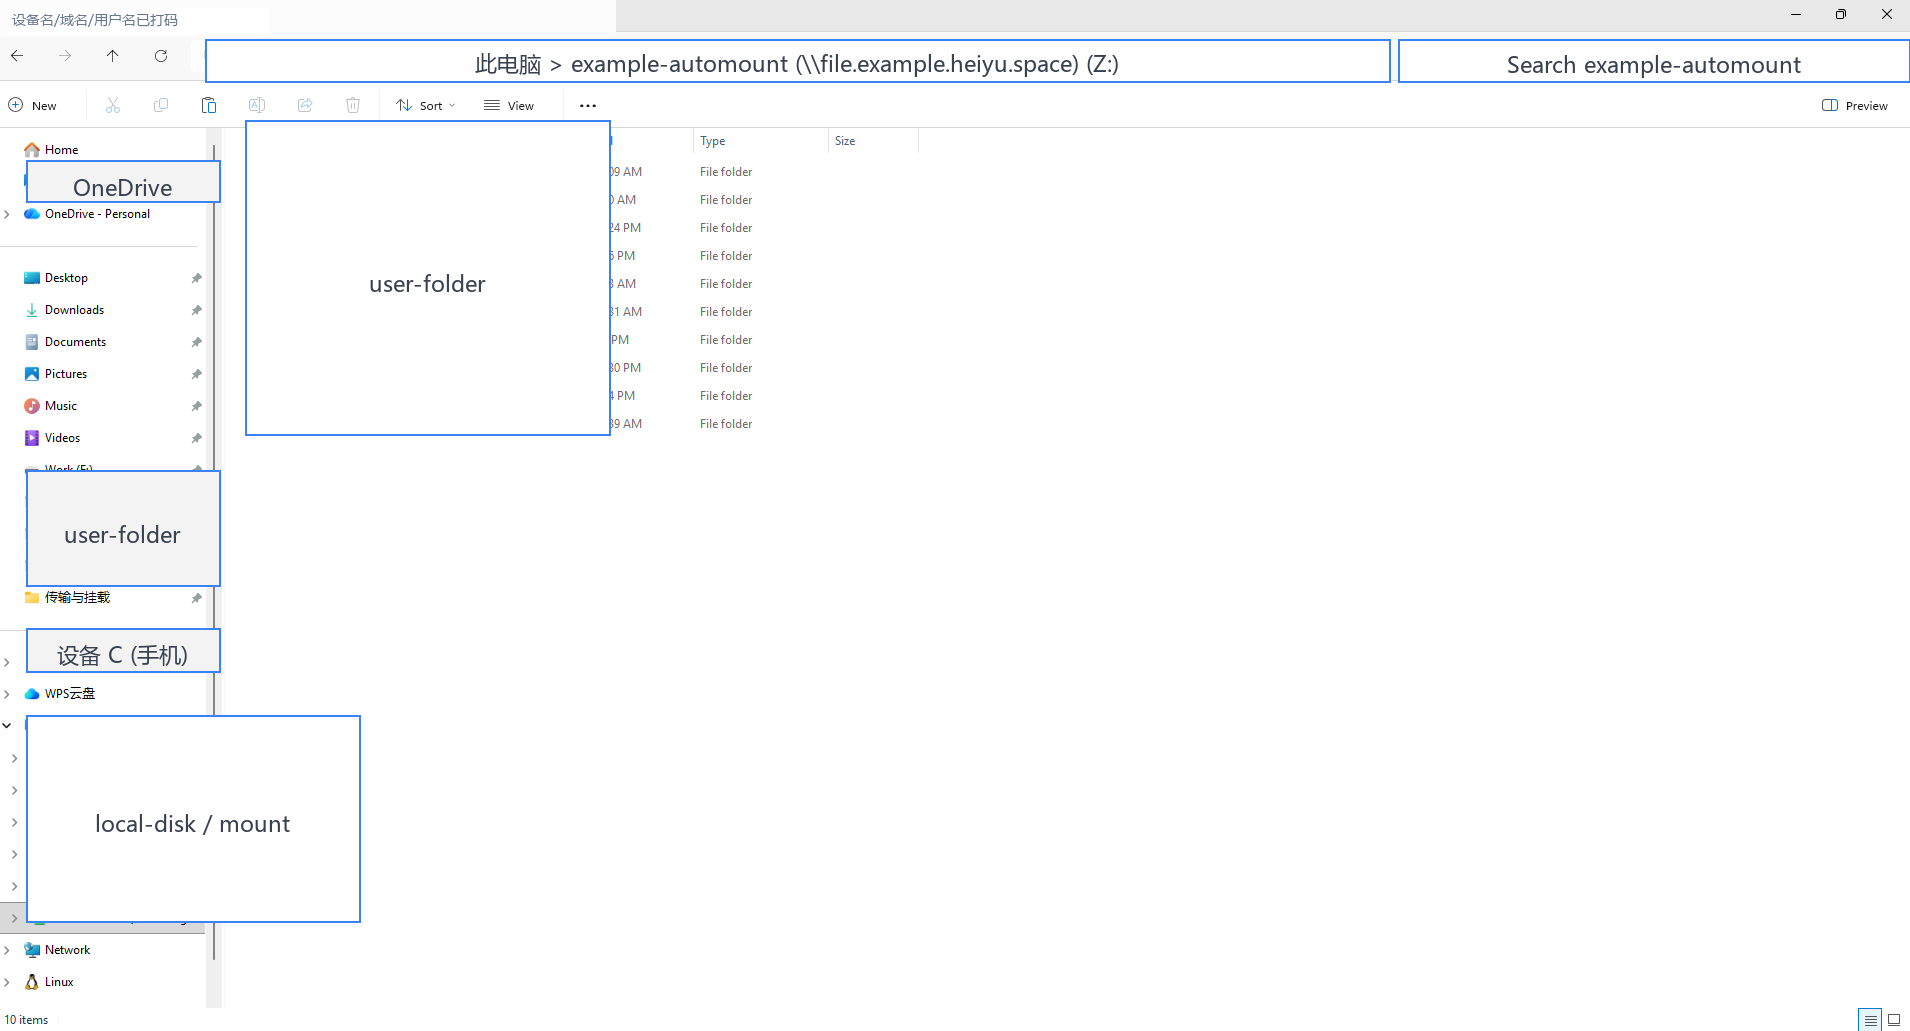This screenshot has height=1031, width=1910.
Task: Click the pin icon beside Music
Action: (197, 406)
